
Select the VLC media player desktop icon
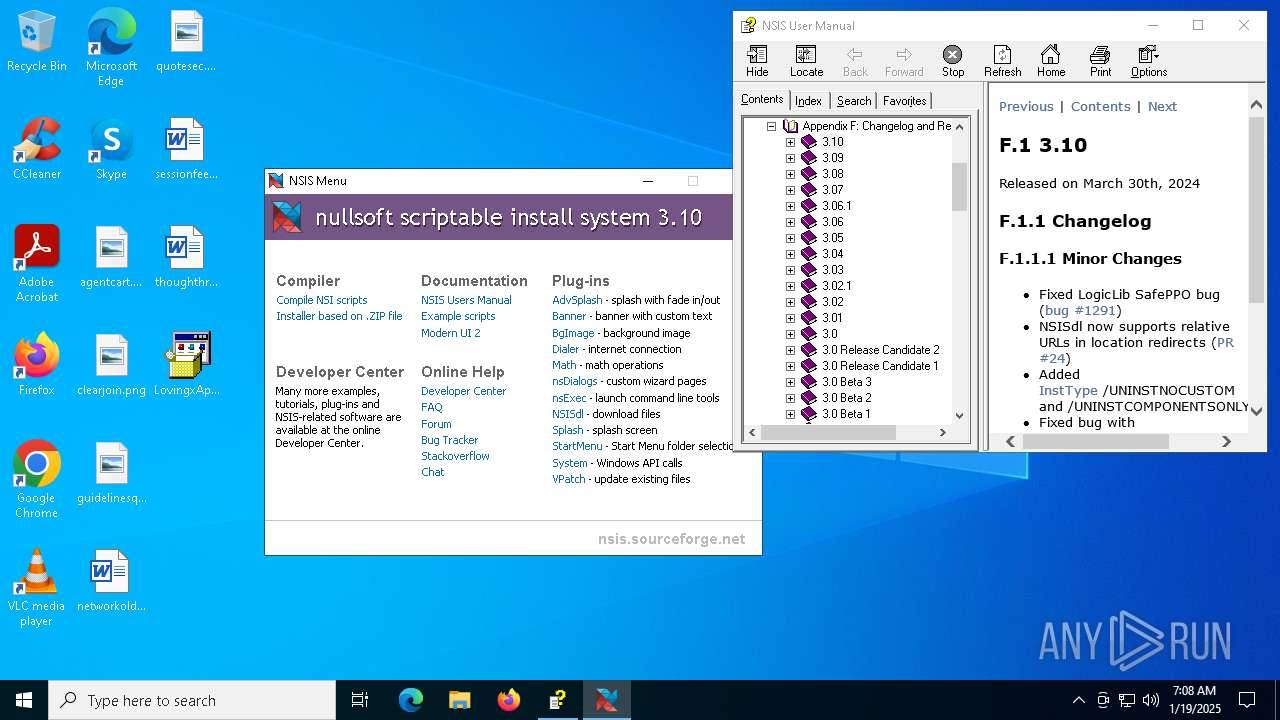37,588
